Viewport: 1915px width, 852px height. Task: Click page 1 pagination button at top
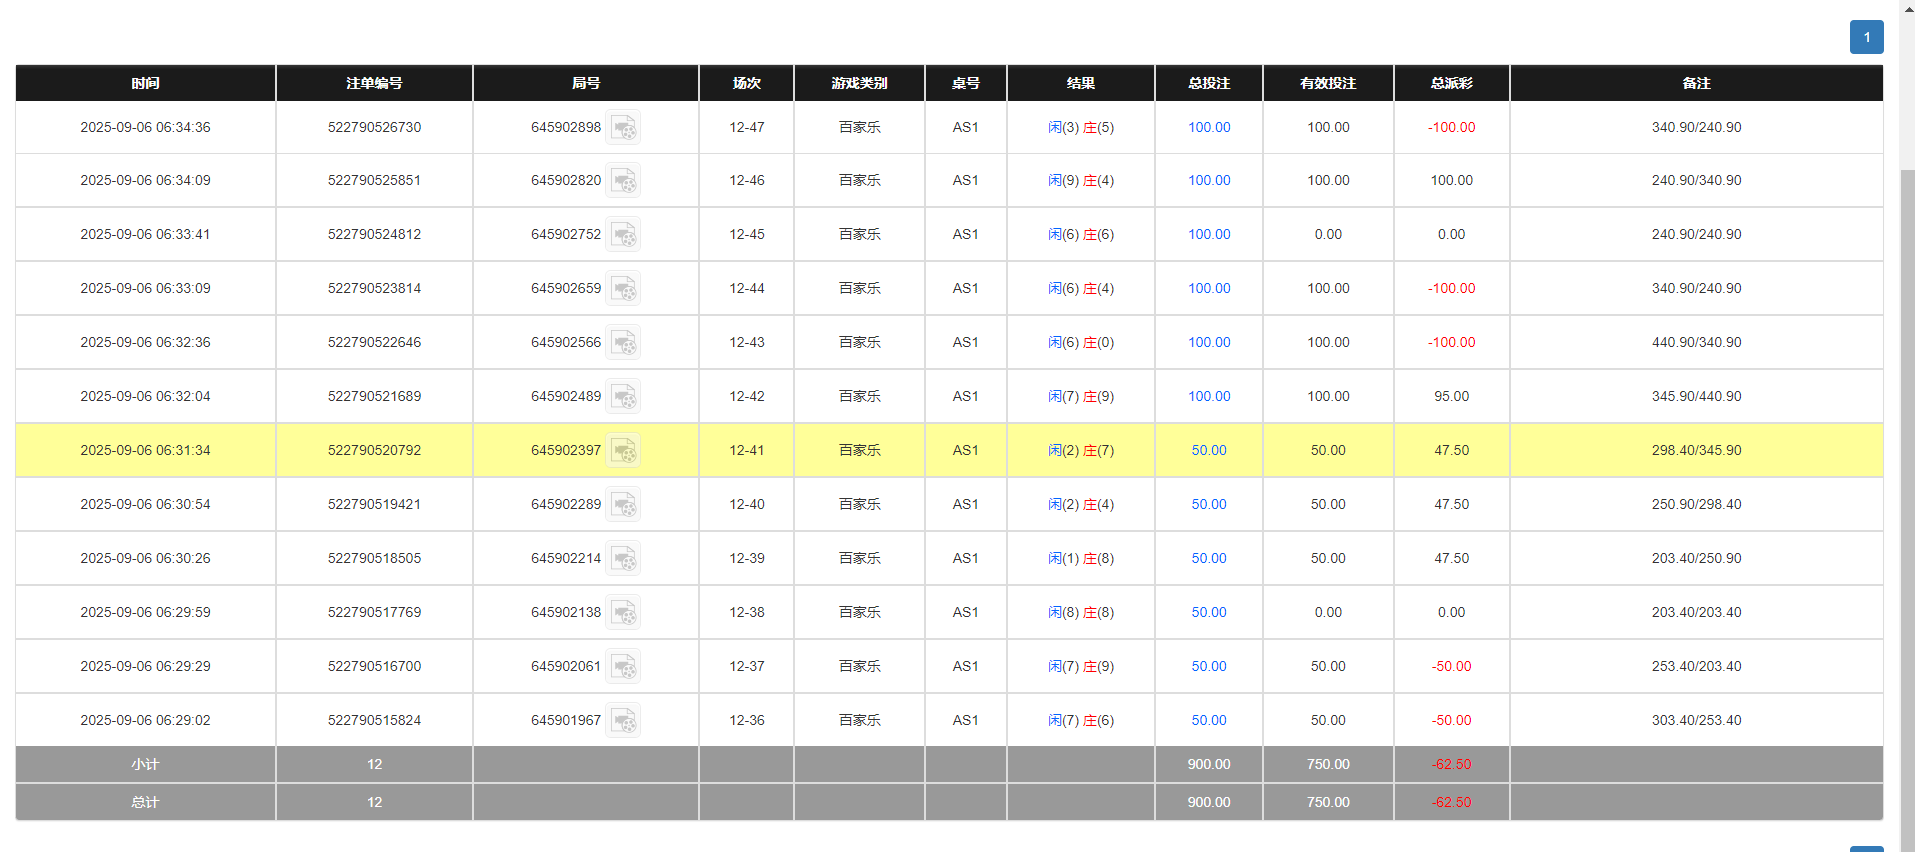(1866, 37)
